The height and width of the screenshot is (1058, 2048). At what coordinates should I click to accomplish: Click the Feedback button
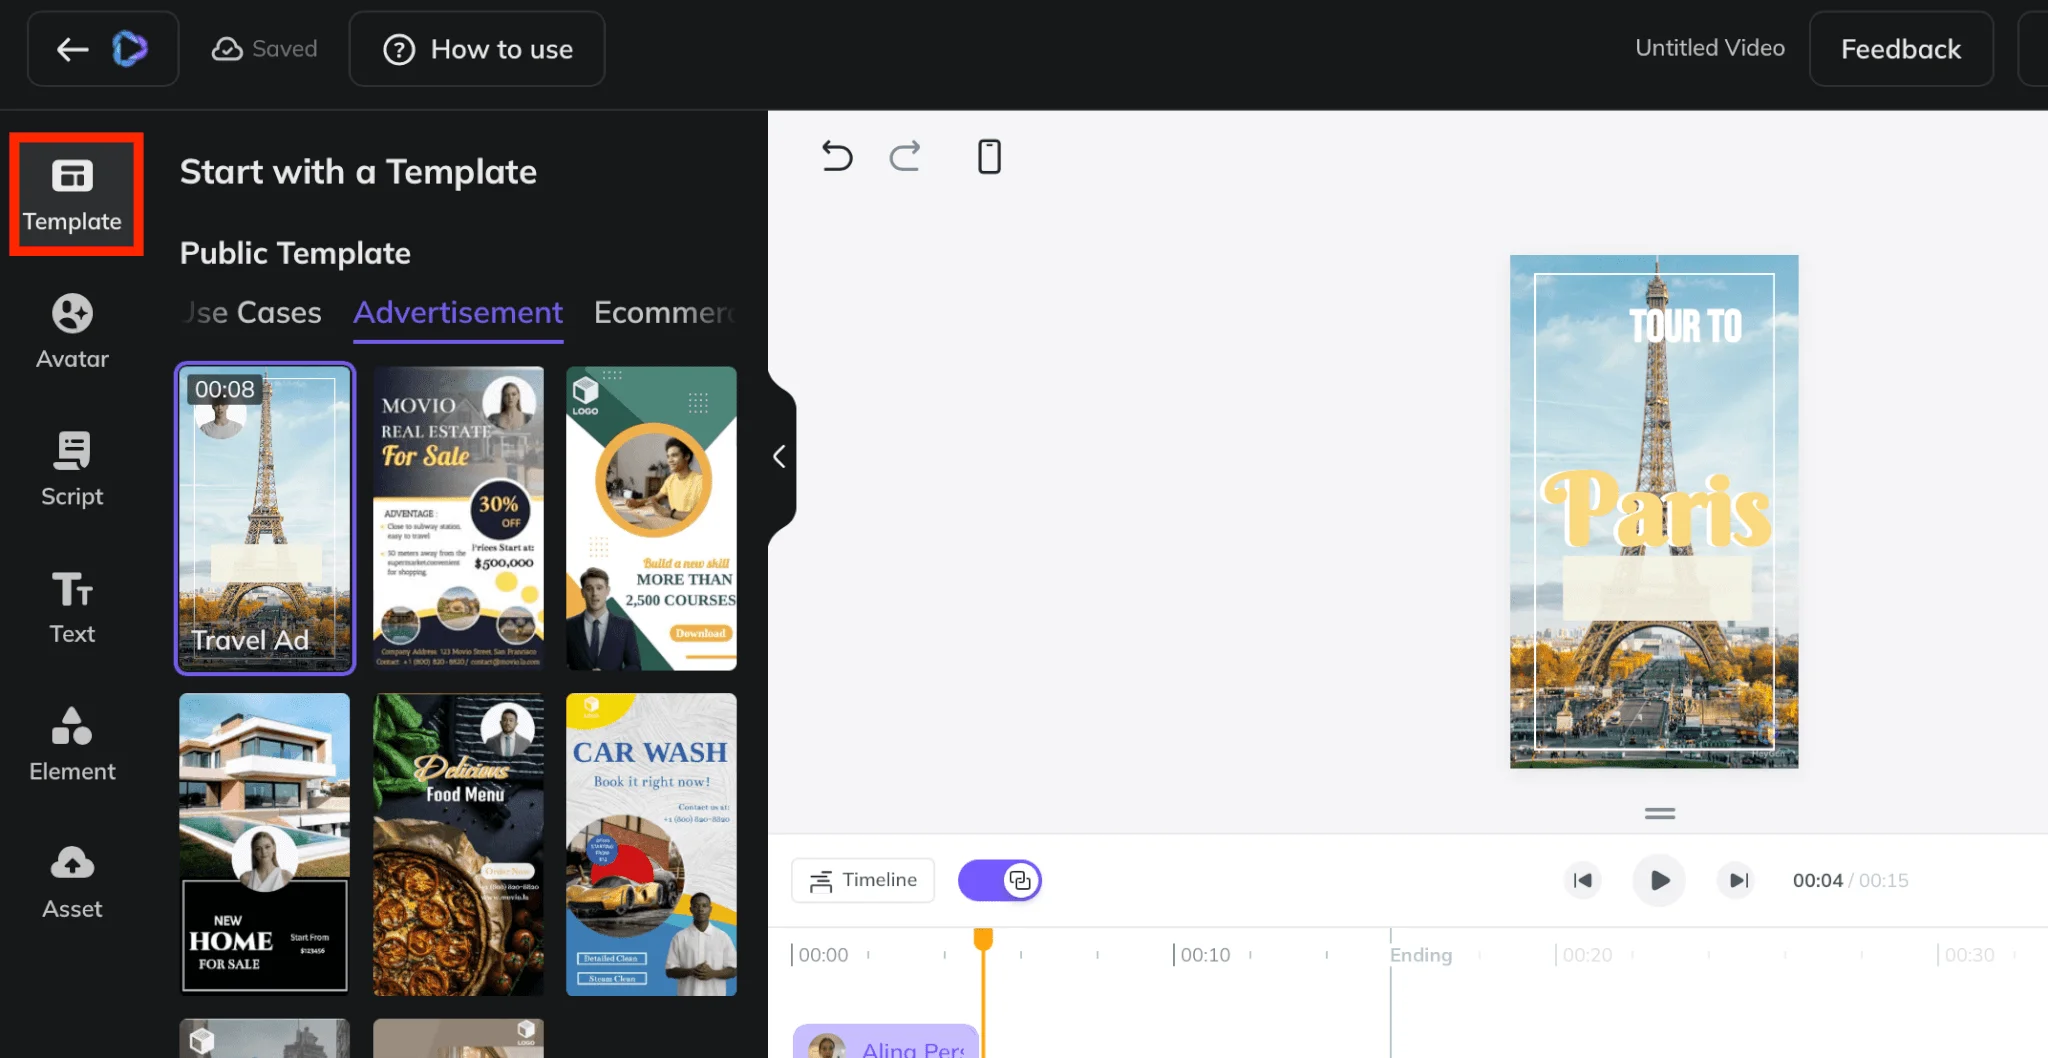point(1900,49)
